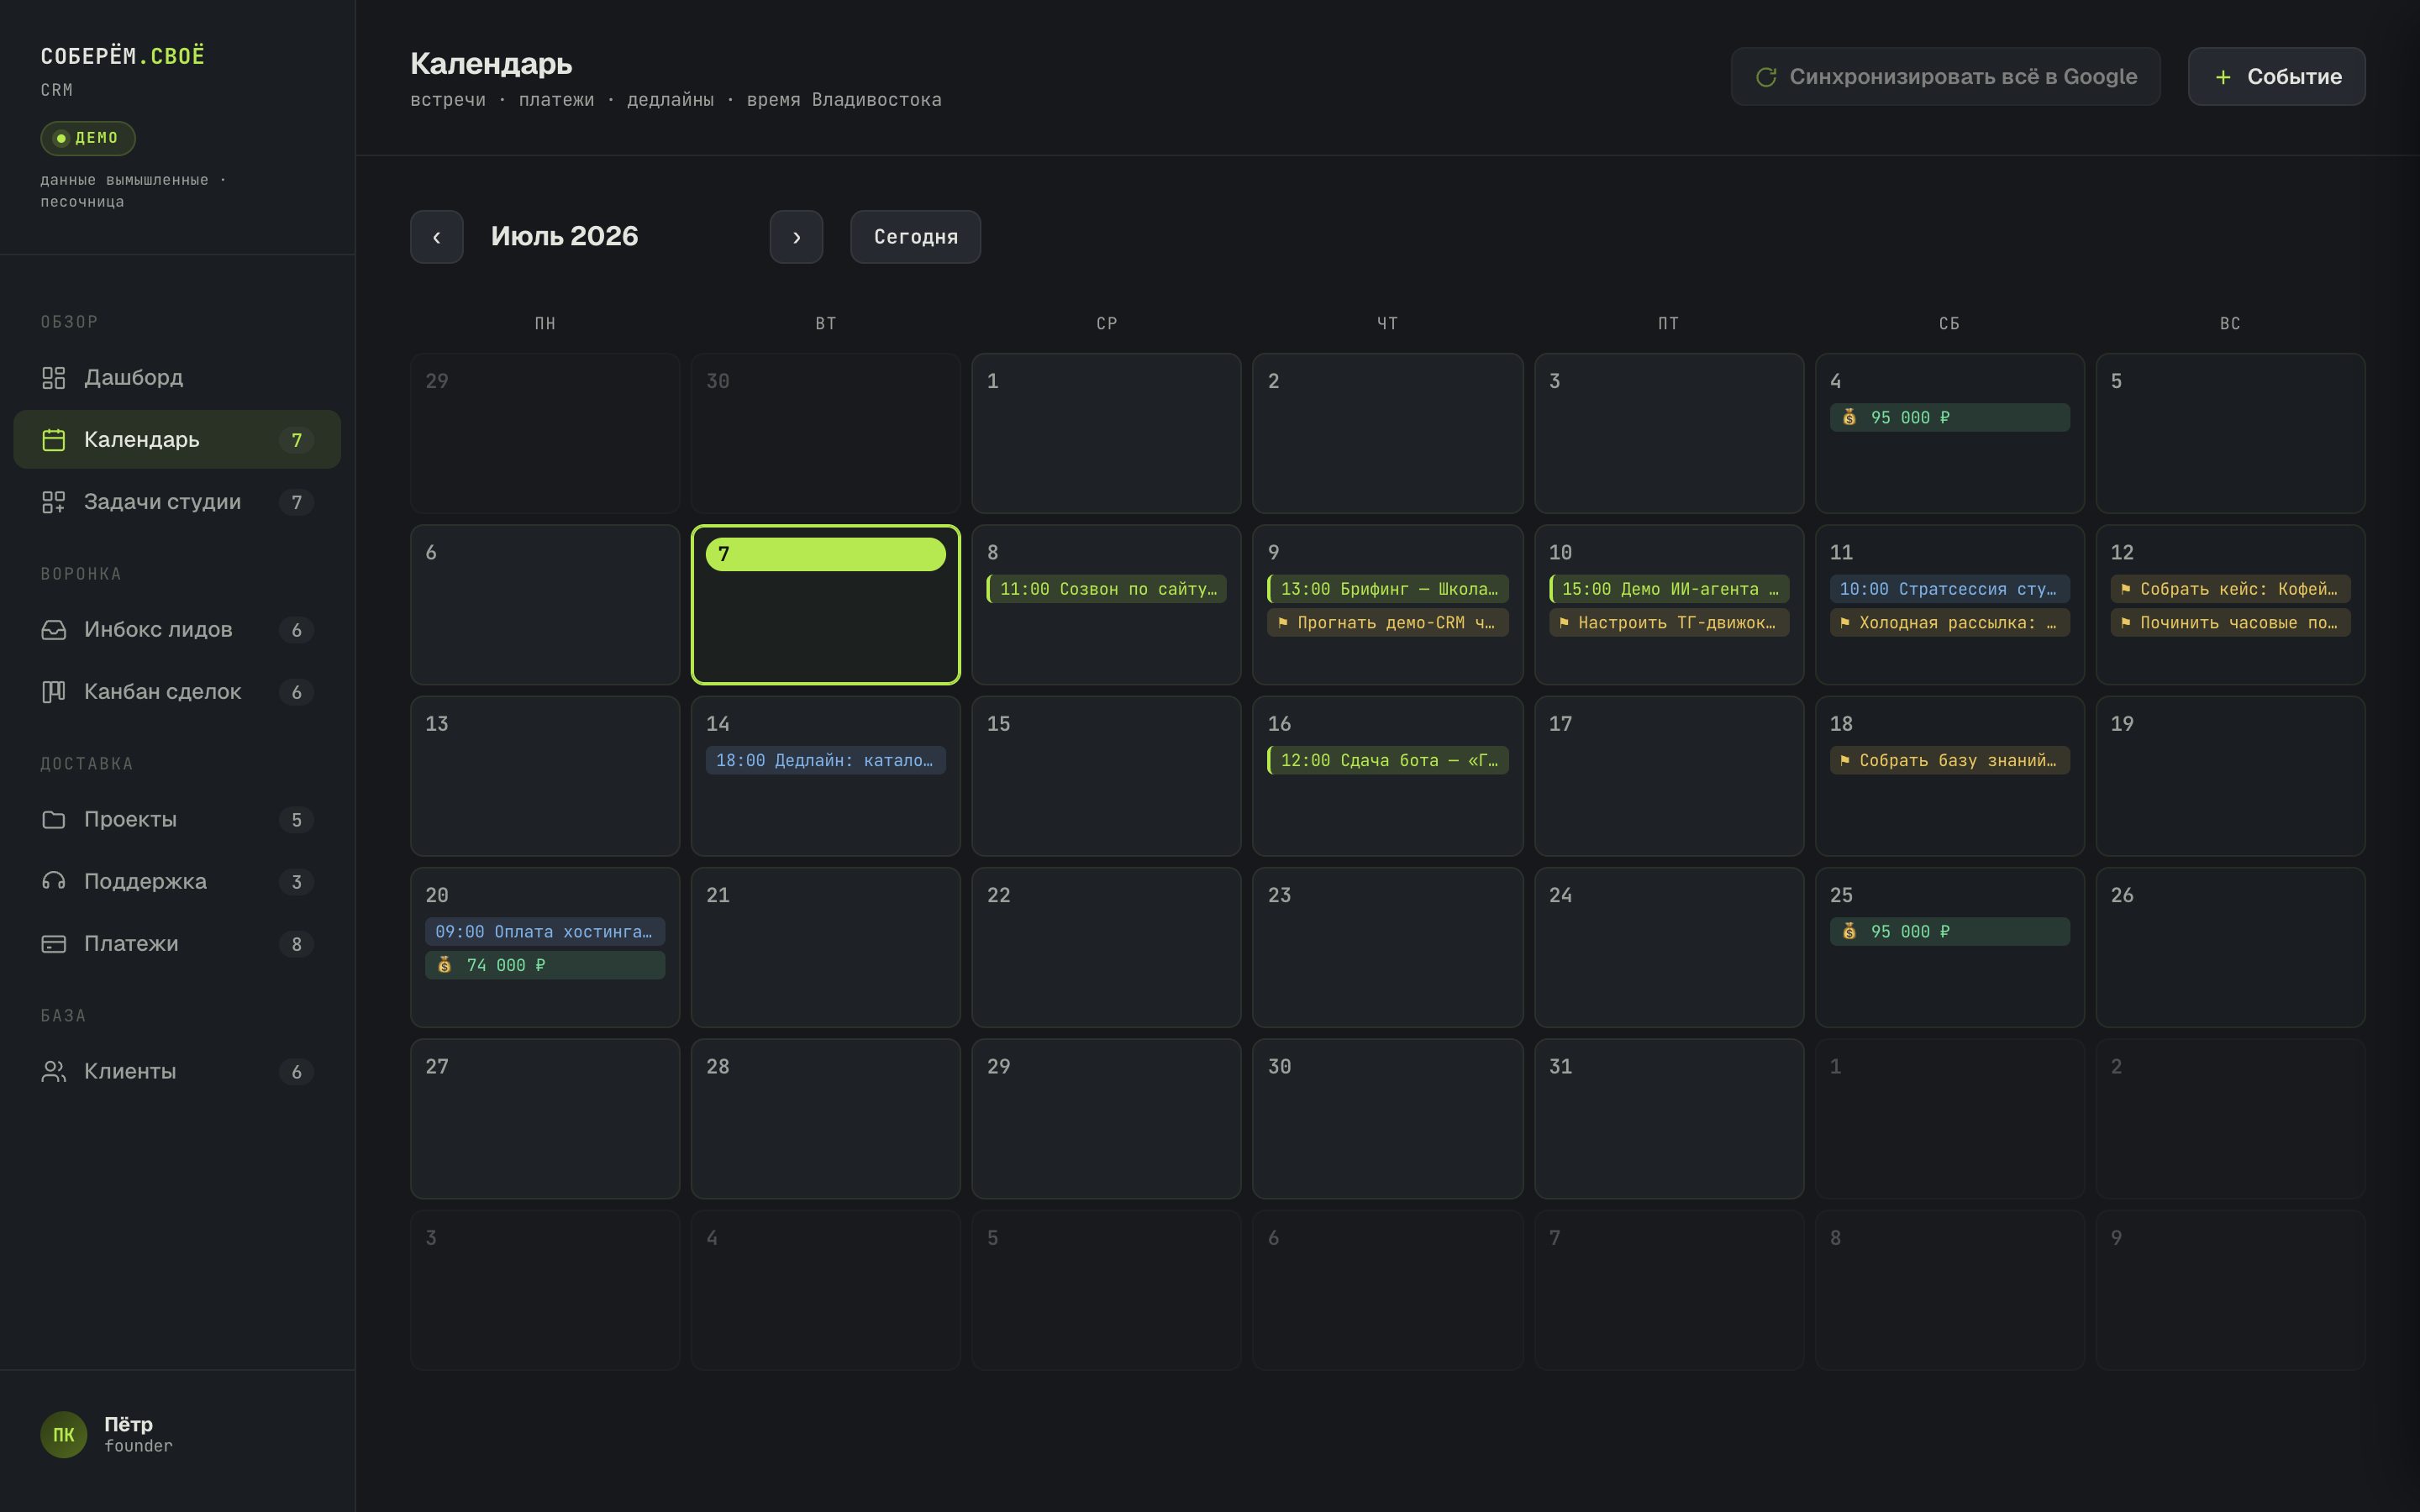Open the 95 000 ₽ payment on July 25

1950,932
